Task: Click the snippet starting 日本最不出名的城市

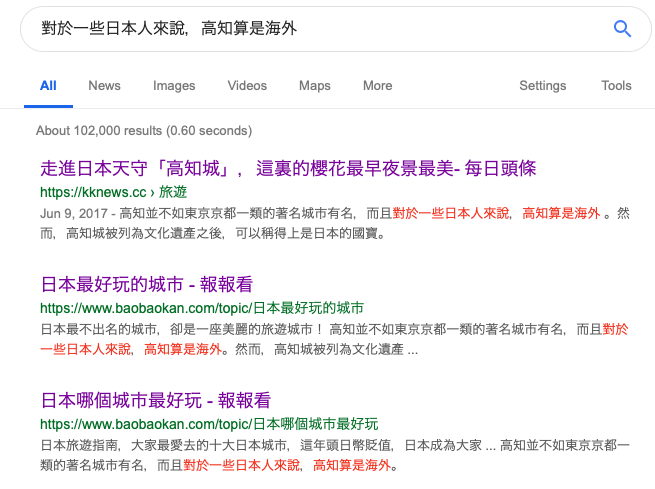Action: tap(334, 339)
